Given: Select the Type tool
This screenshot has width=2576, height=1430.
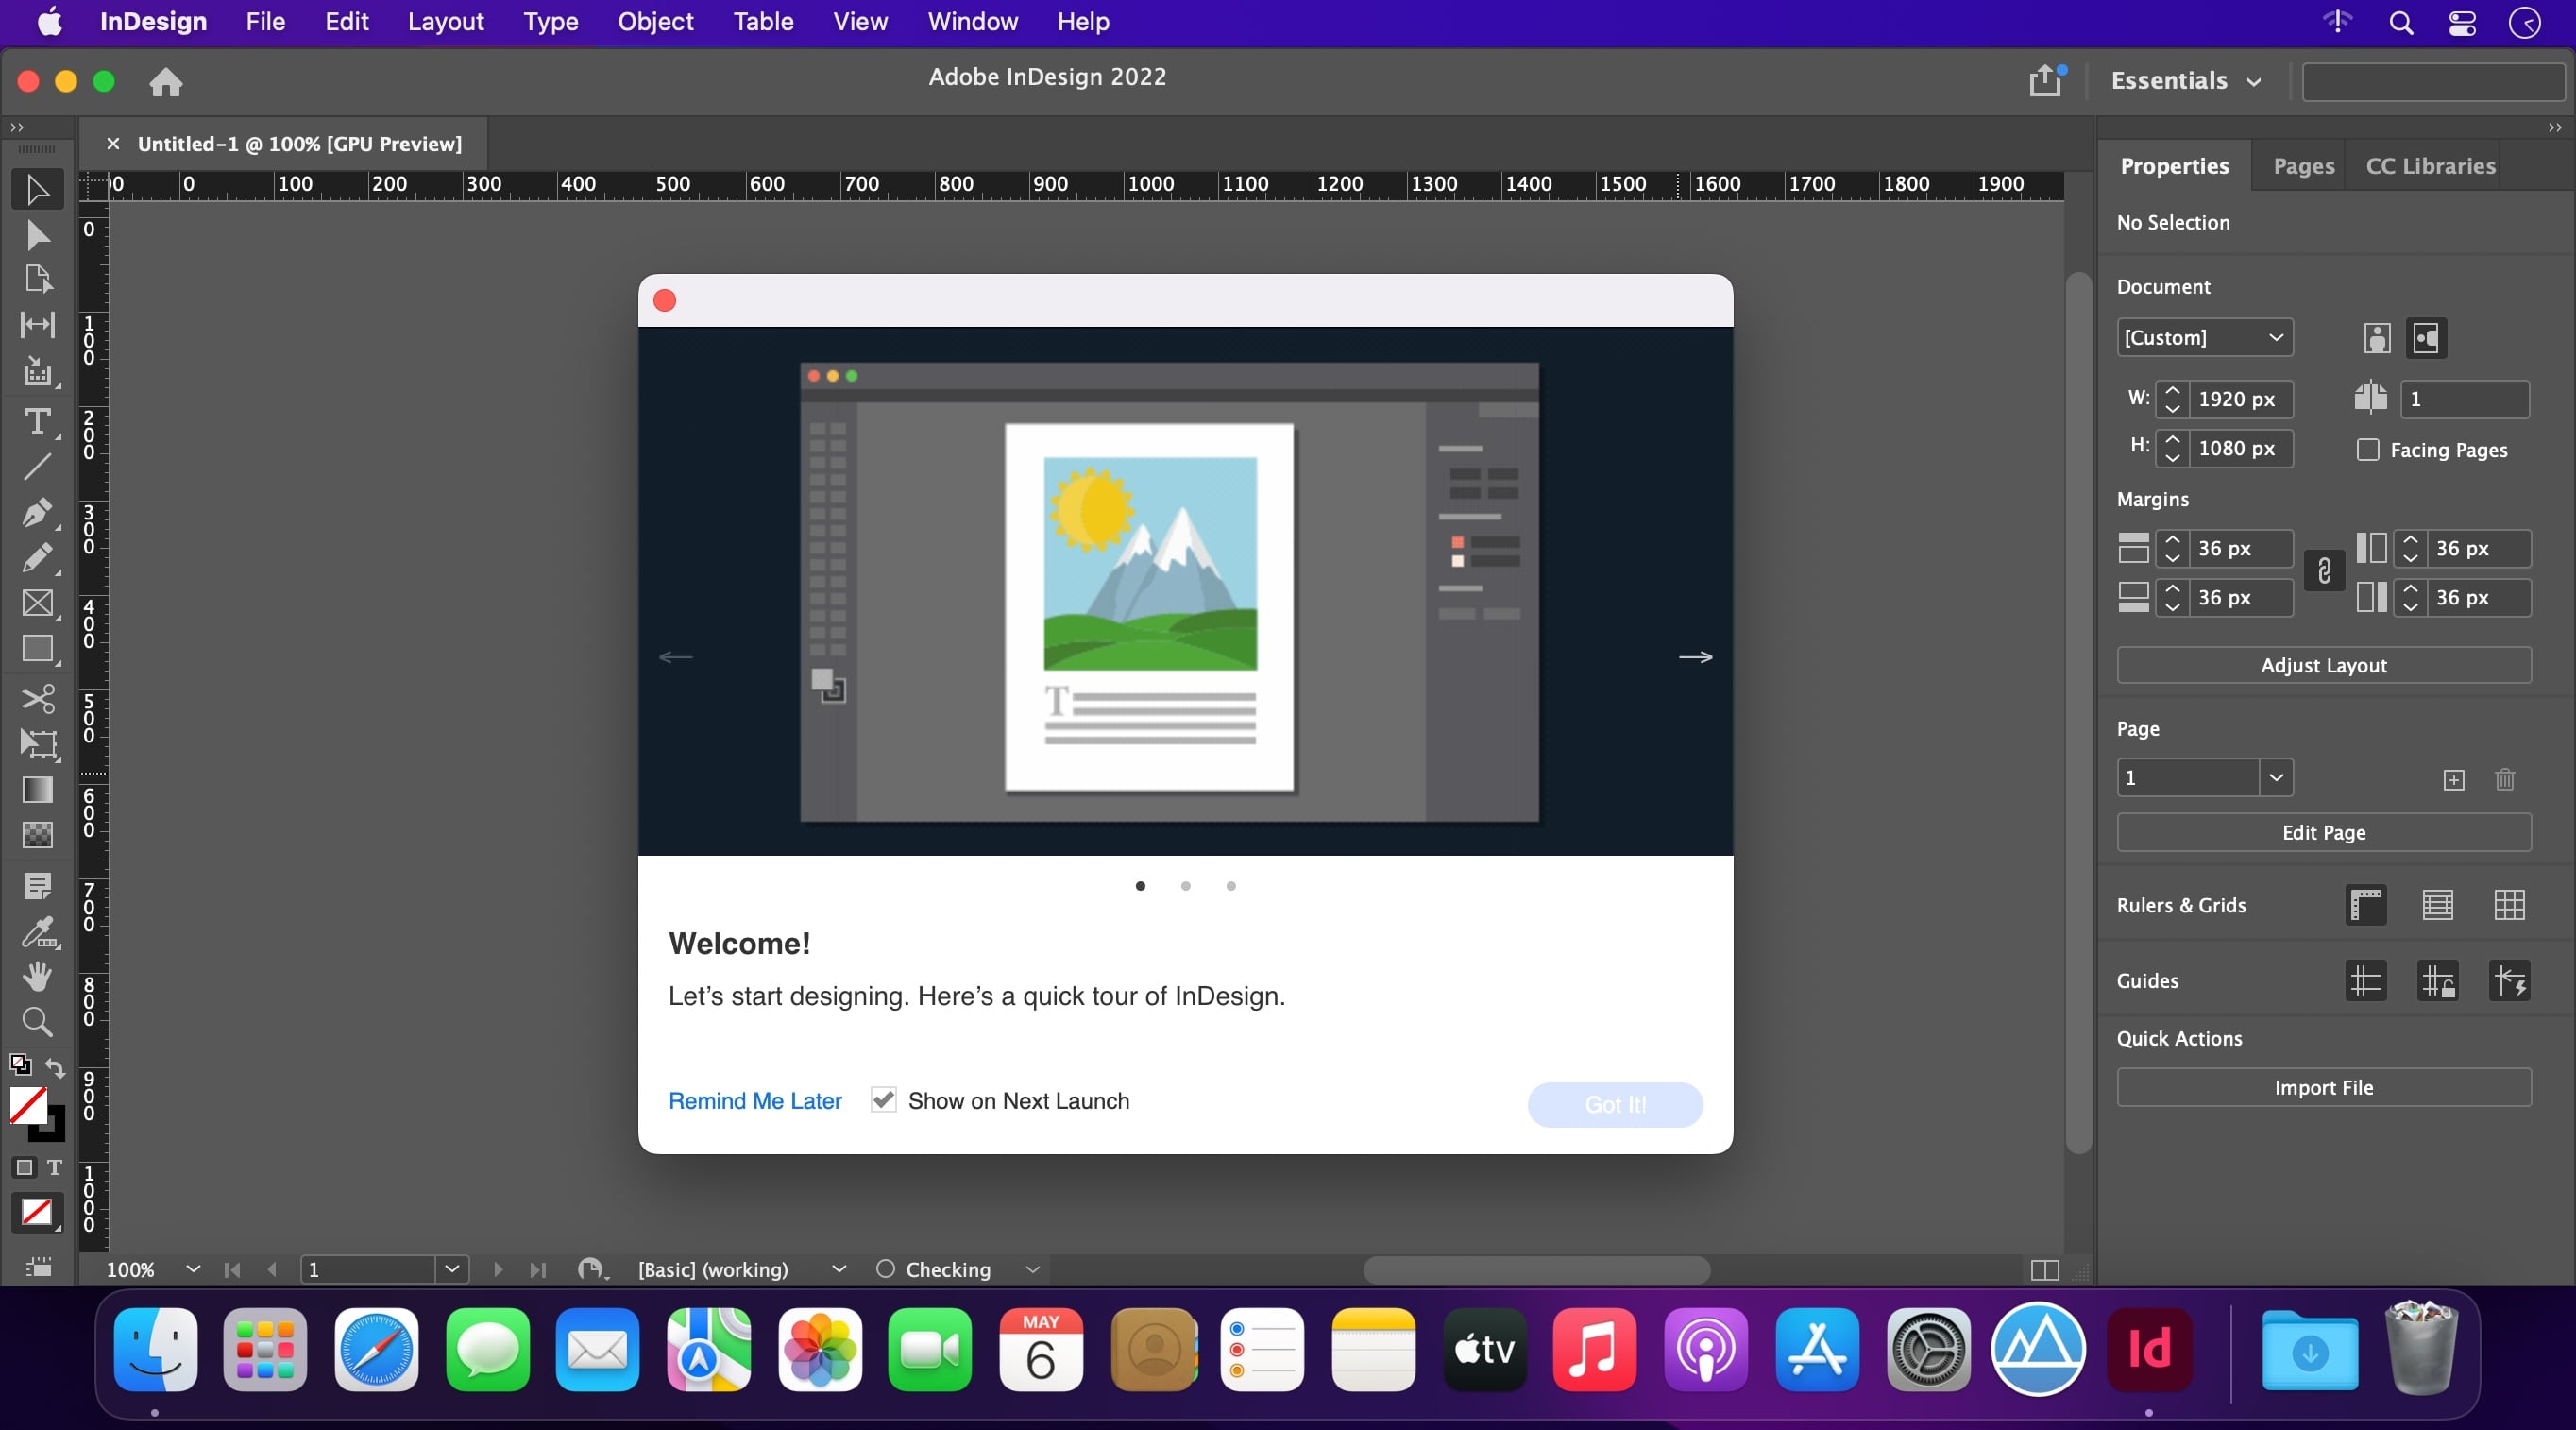Looking at the screenshot, I should point(37,421).
